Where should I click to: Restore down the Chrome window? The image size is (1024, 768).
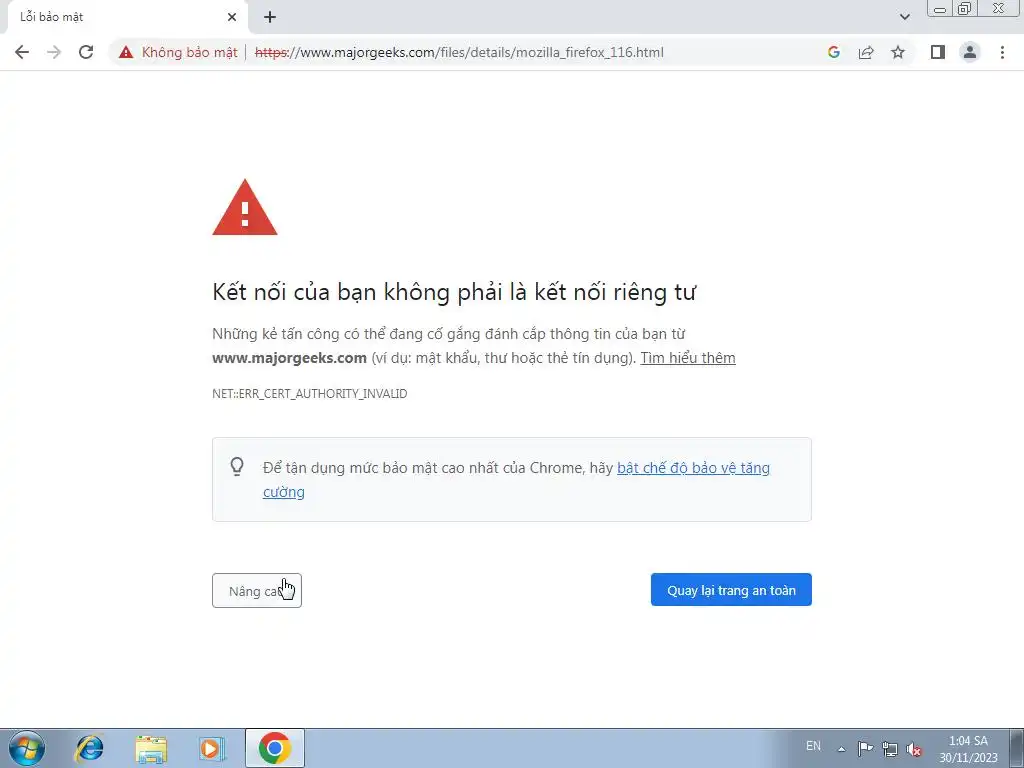coord(965,9)
